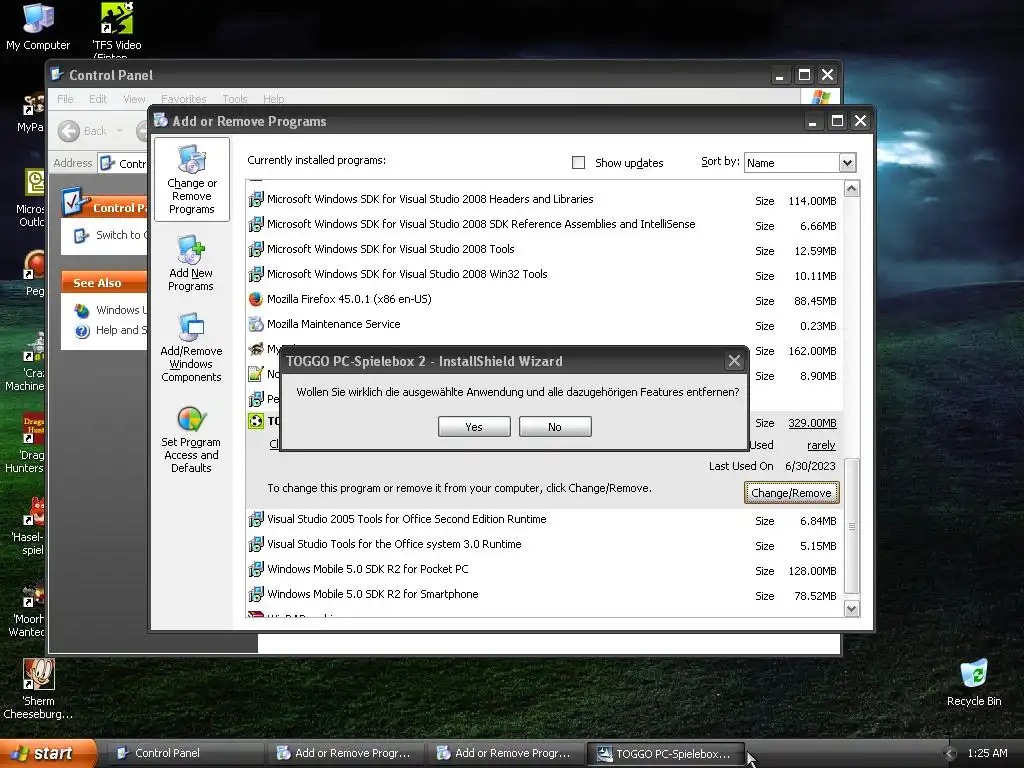Select Visual Studio Tools for the Office system 3.0 Runtime

[544, 544]
